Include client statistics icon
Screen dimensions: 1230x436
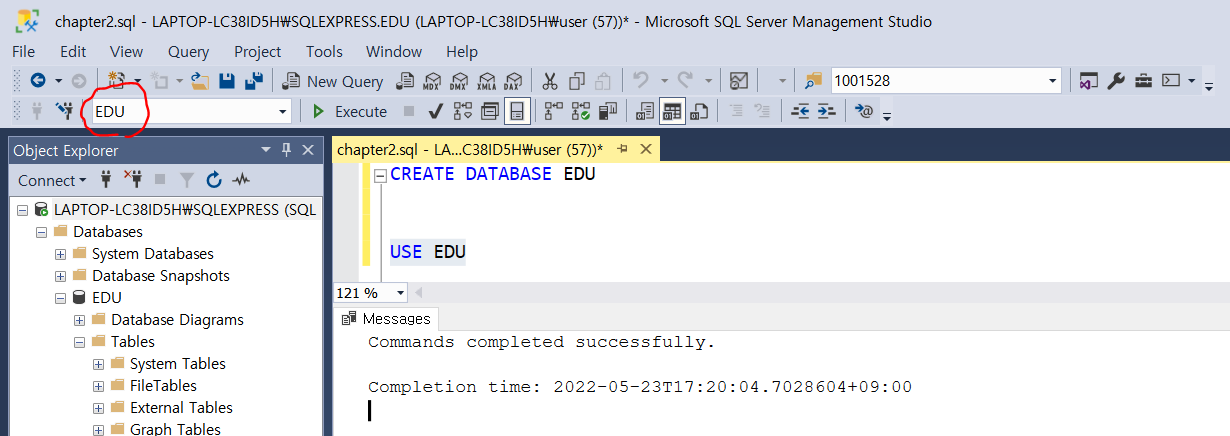point(608,111)
